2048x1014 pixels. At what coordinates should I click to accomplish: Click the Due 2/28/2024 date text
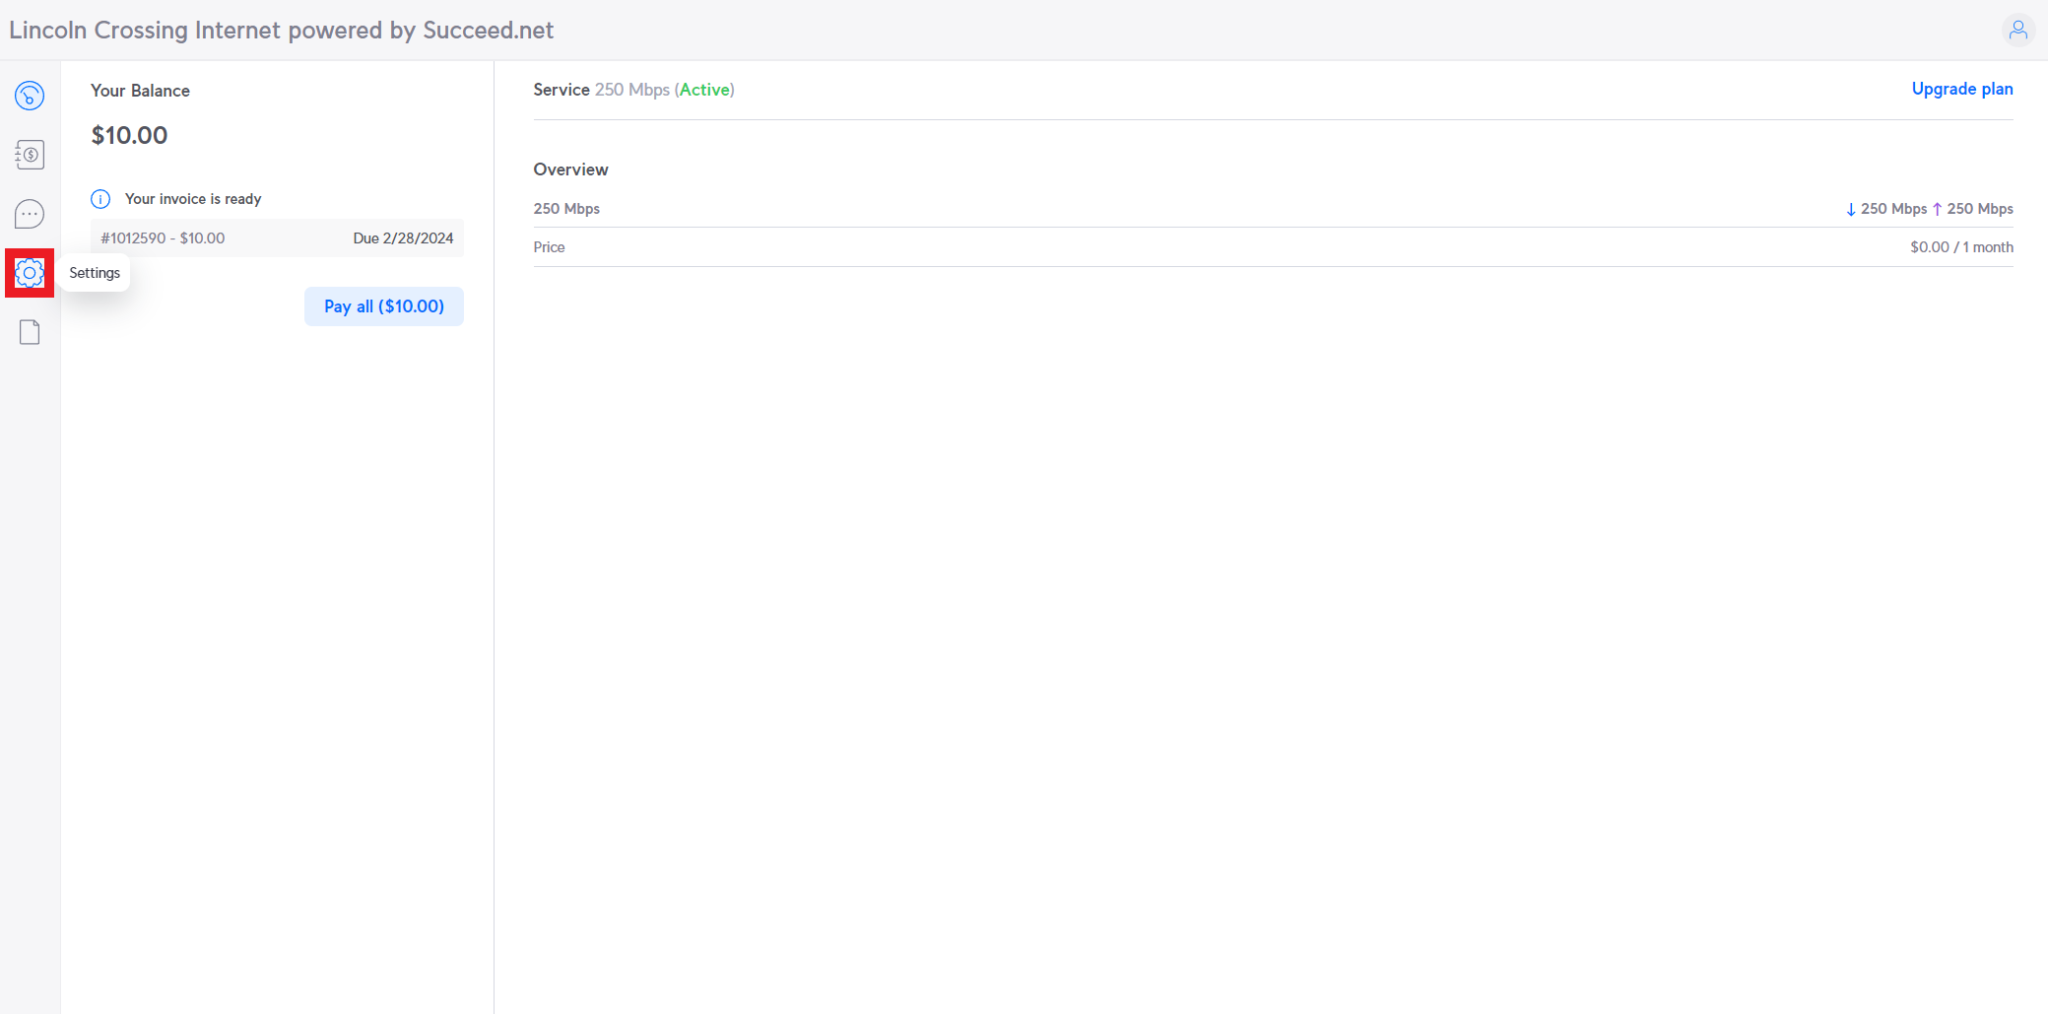pyautogui.click(x=404, y=238)
